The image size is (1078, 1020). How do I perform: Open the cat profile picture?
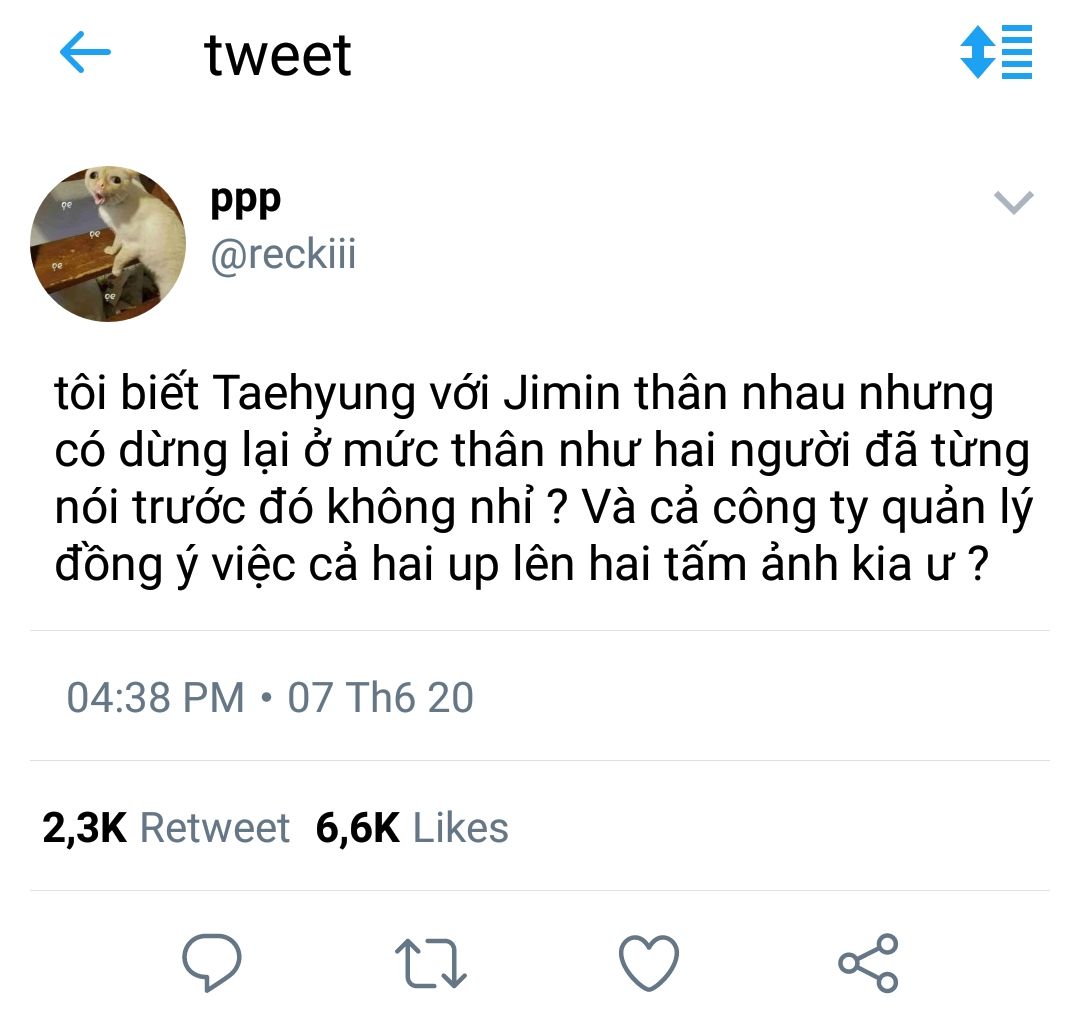(108, 243)
